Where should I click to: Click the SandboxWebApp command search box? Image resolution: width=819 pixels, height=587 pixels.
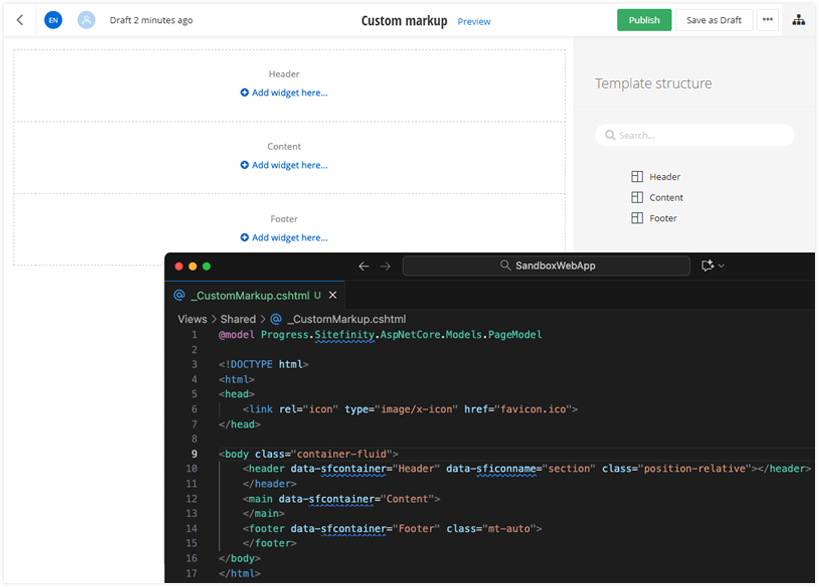[546, 266]
